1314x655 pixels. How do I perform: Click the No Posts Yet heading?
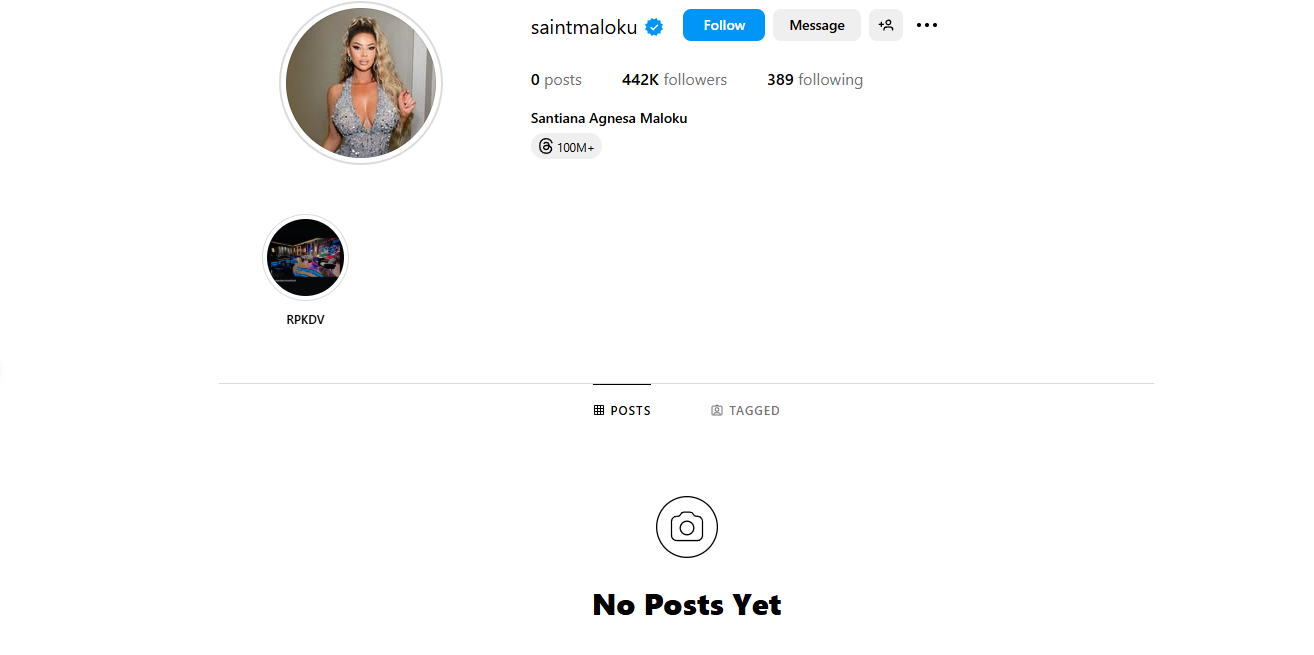[x=687, y=605]
